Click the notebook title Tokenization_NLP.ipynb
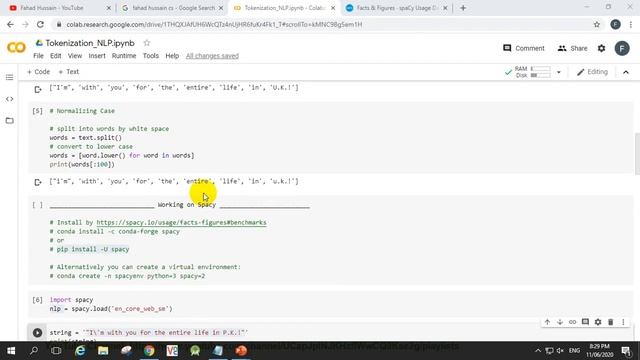 tap(90, 43)
